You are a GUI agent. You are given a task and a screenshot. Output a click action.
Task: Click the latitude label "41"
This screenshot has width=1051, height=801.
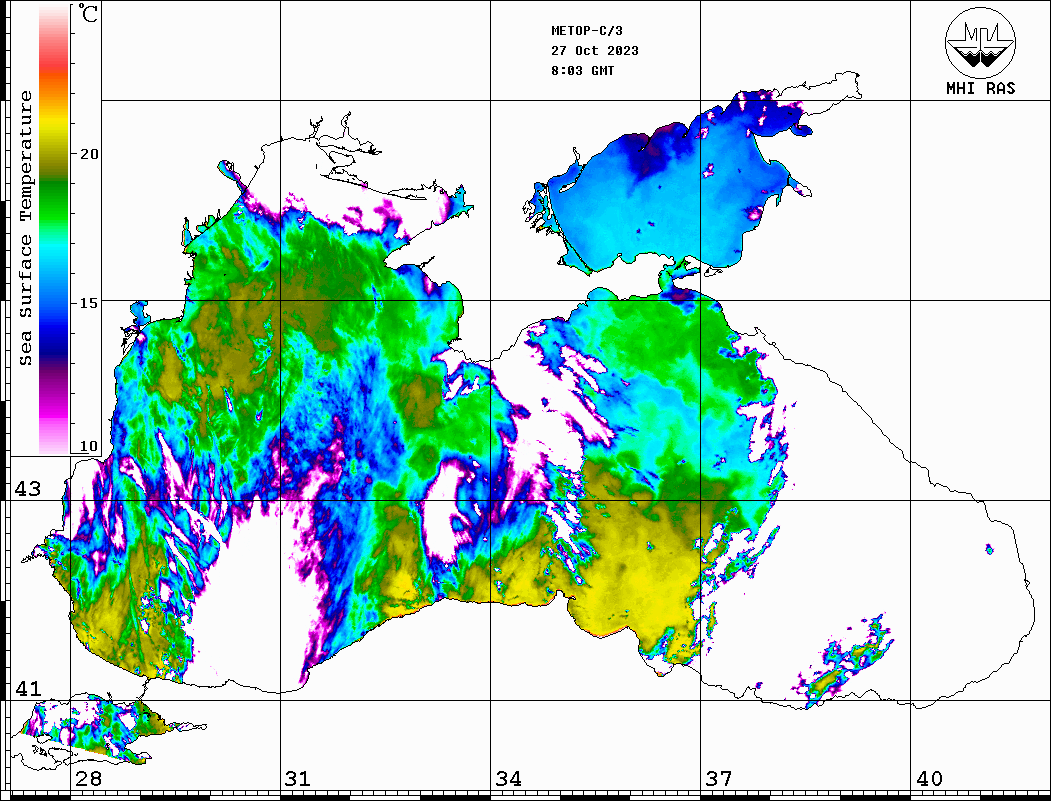pos(27,689)
